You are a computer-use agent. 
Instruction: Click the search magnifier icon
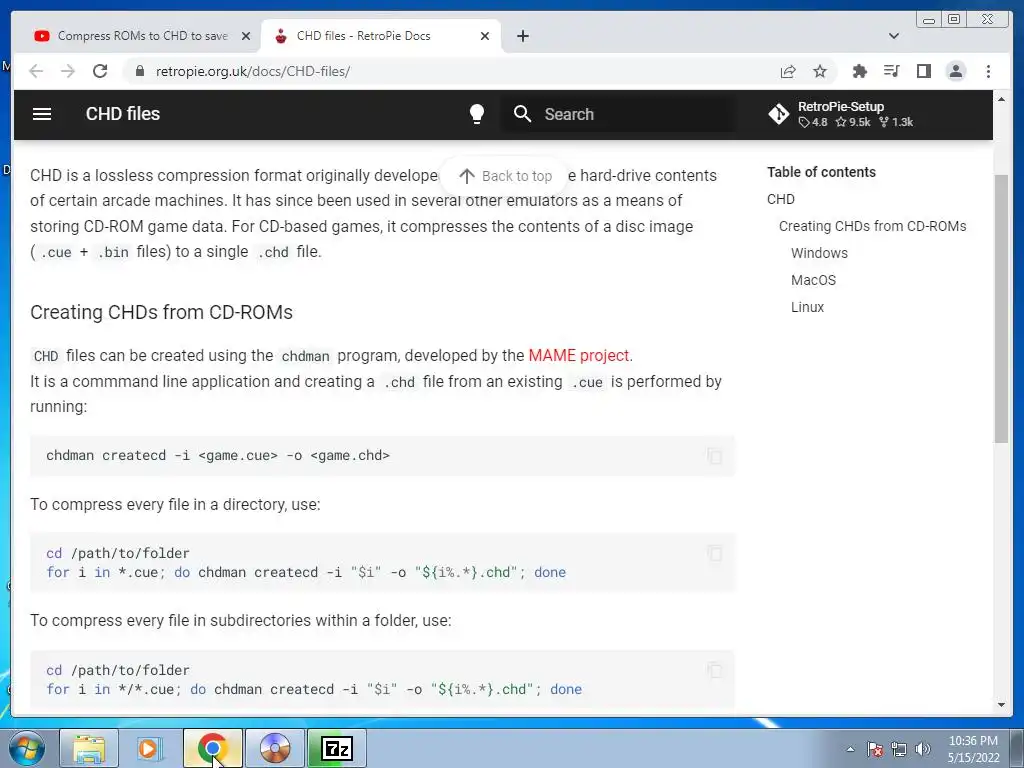(522, 114)
